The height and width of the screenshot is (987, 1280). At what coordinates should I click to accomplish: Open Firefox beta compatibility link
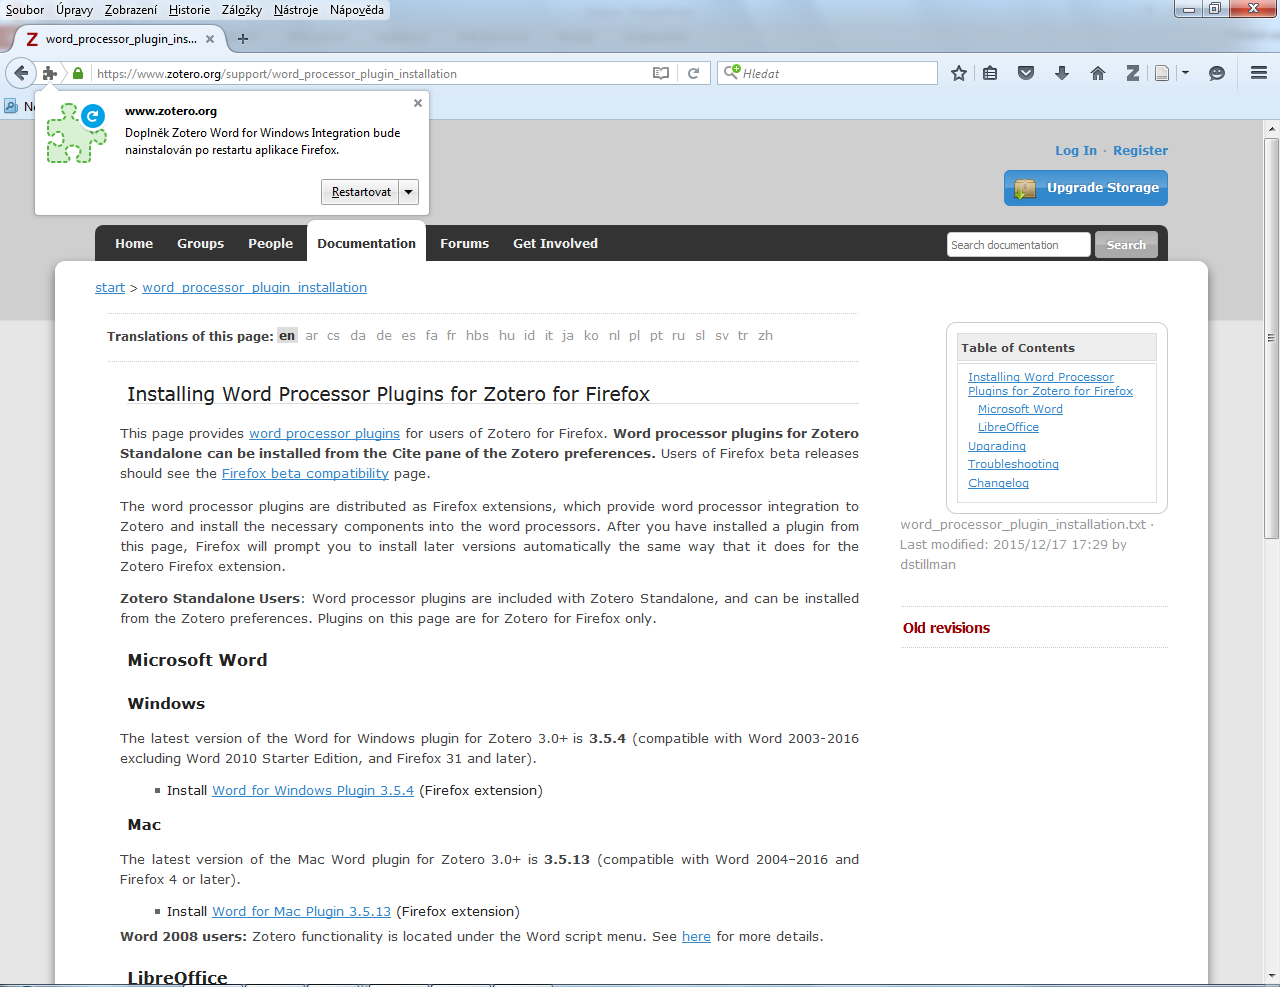(305, 474)
